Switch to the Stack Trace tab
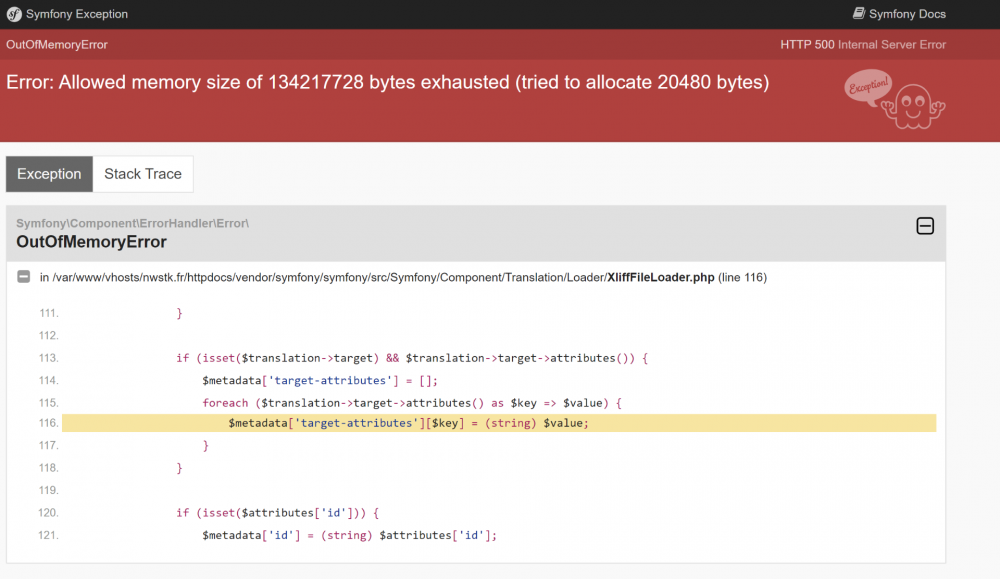 pyautogui.click(x=143, y=174)
